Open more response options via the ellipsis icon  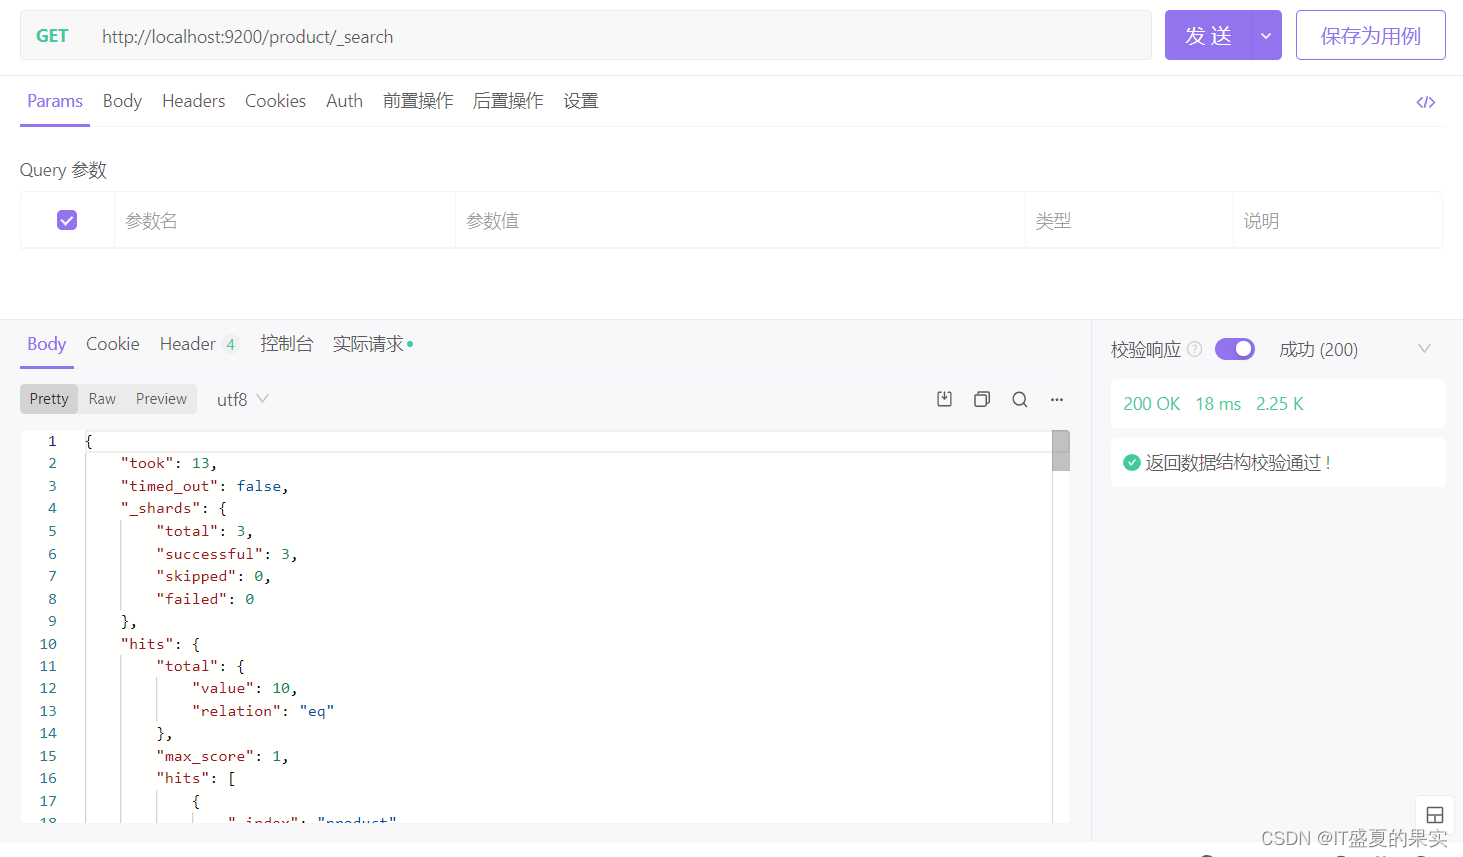click(1056, 399)
